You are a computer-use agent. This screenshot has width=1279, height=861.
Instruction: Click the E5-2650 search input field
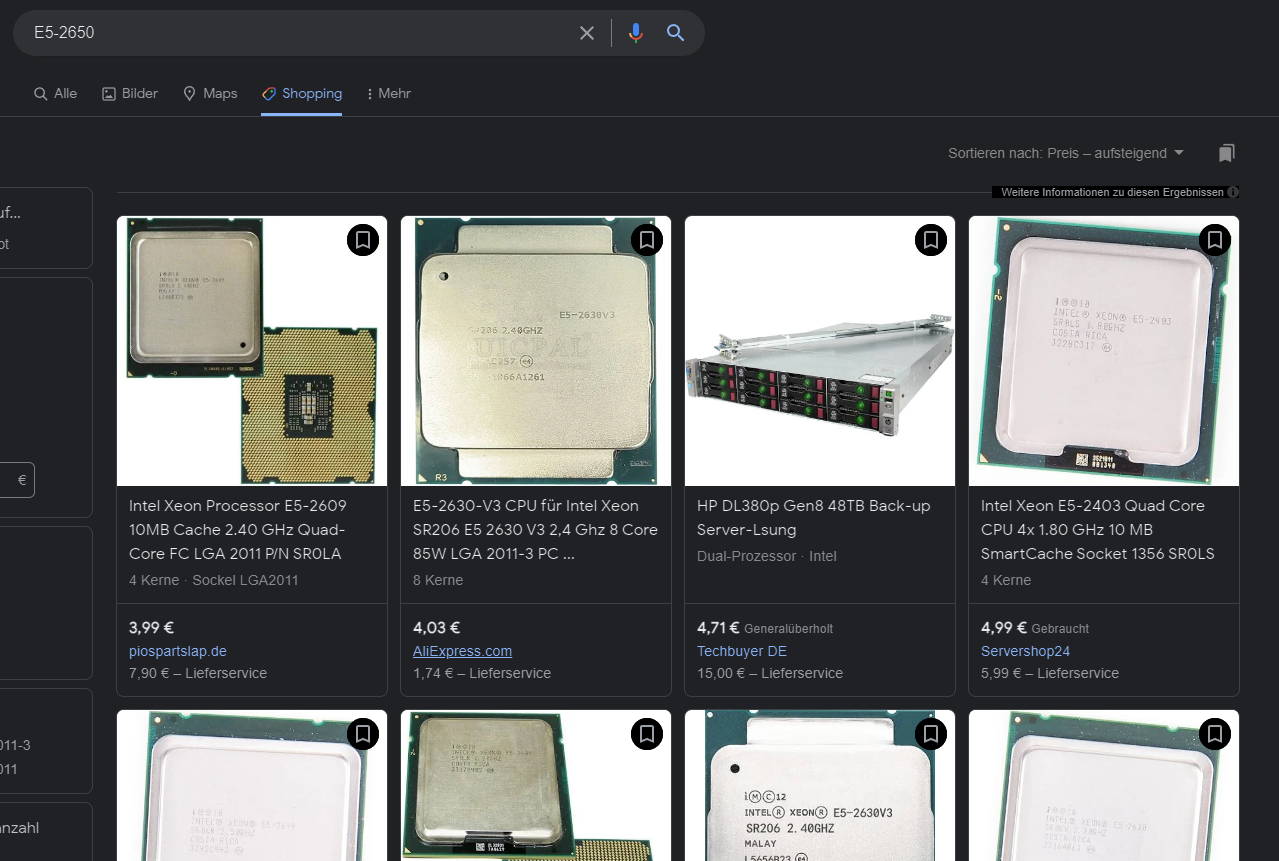(x=300, y=33)
